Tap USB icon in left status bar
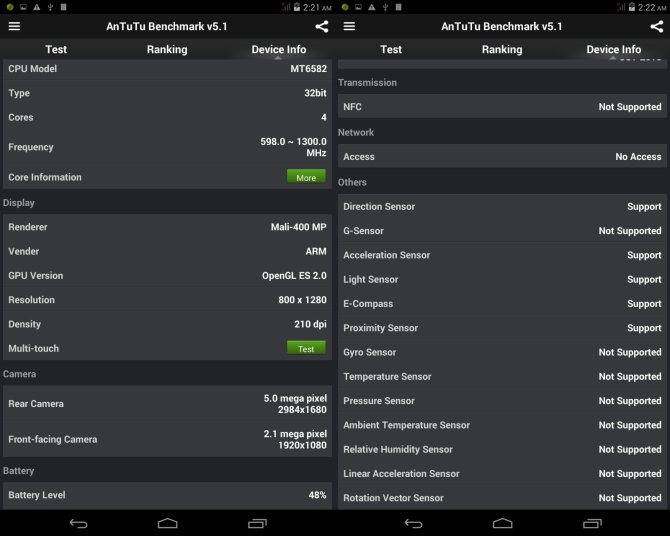This screenshot has width=670, height=536. [50, 7]
